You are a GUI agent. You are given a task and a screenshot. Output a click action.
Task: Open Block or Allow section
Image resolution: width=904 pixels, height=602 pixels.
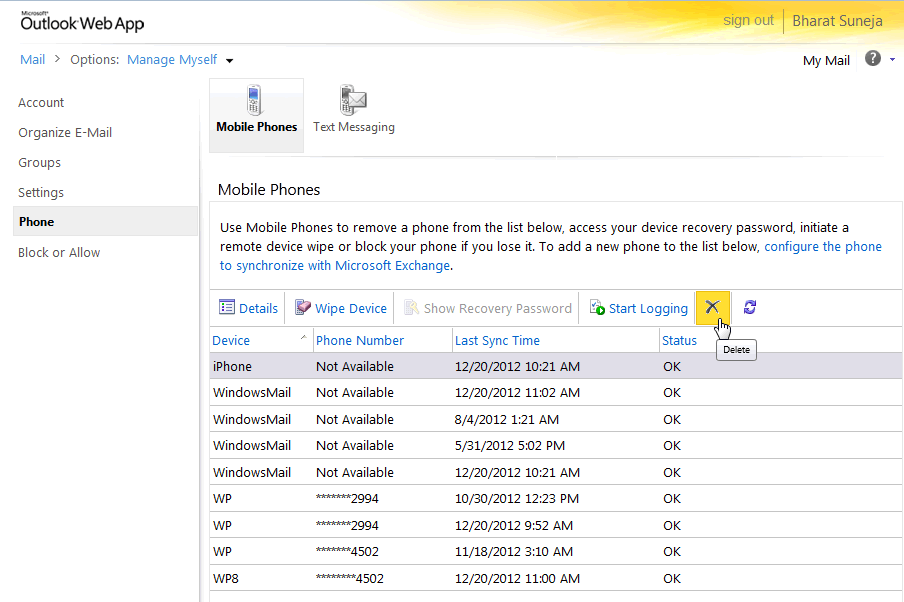(x=59, y=253)
